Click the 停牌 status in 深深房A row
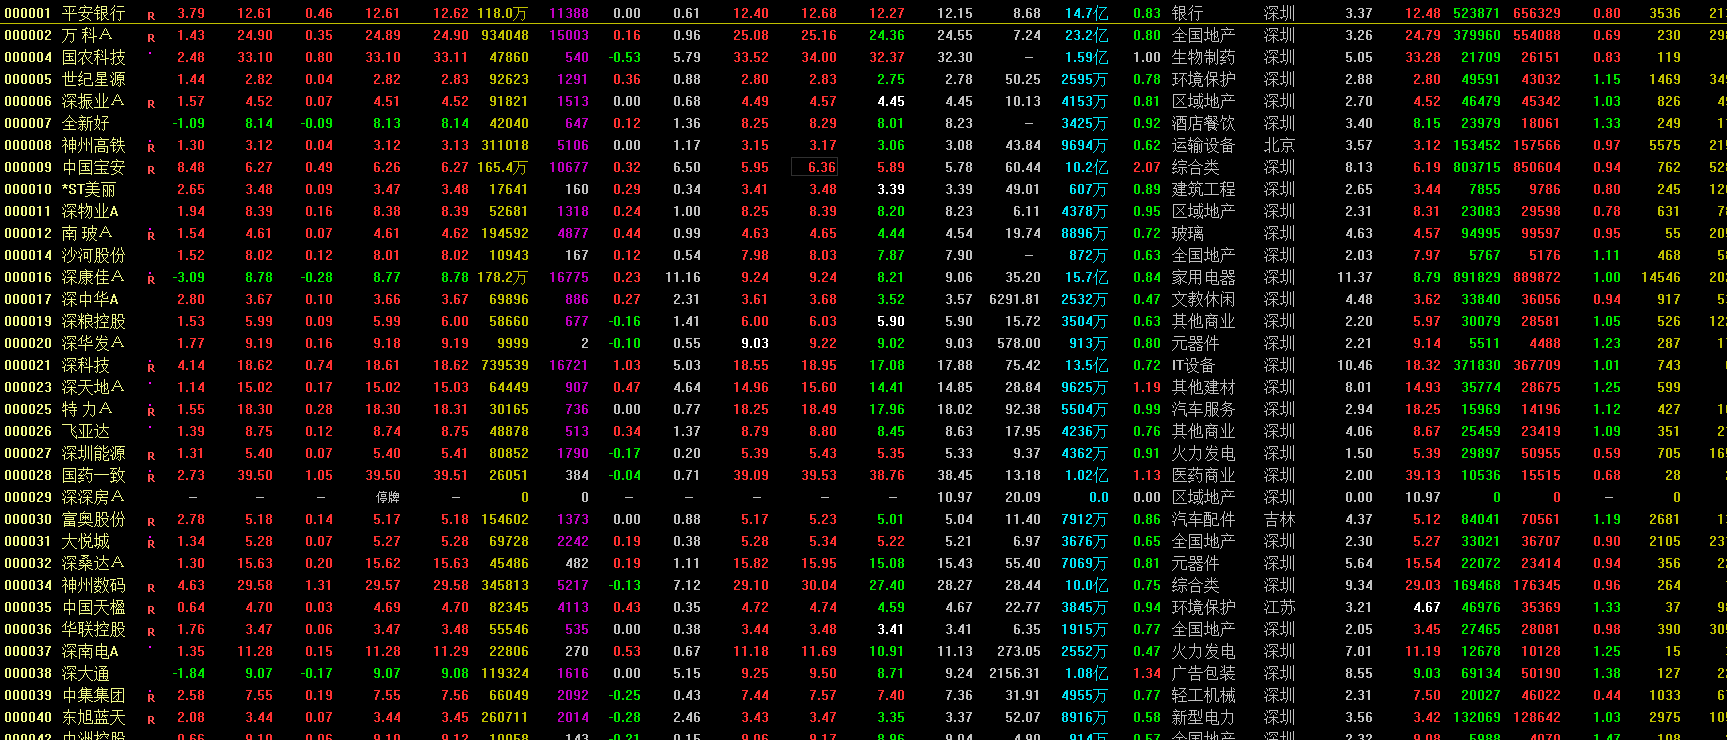 pyautogui.click(x=388, y=497)
